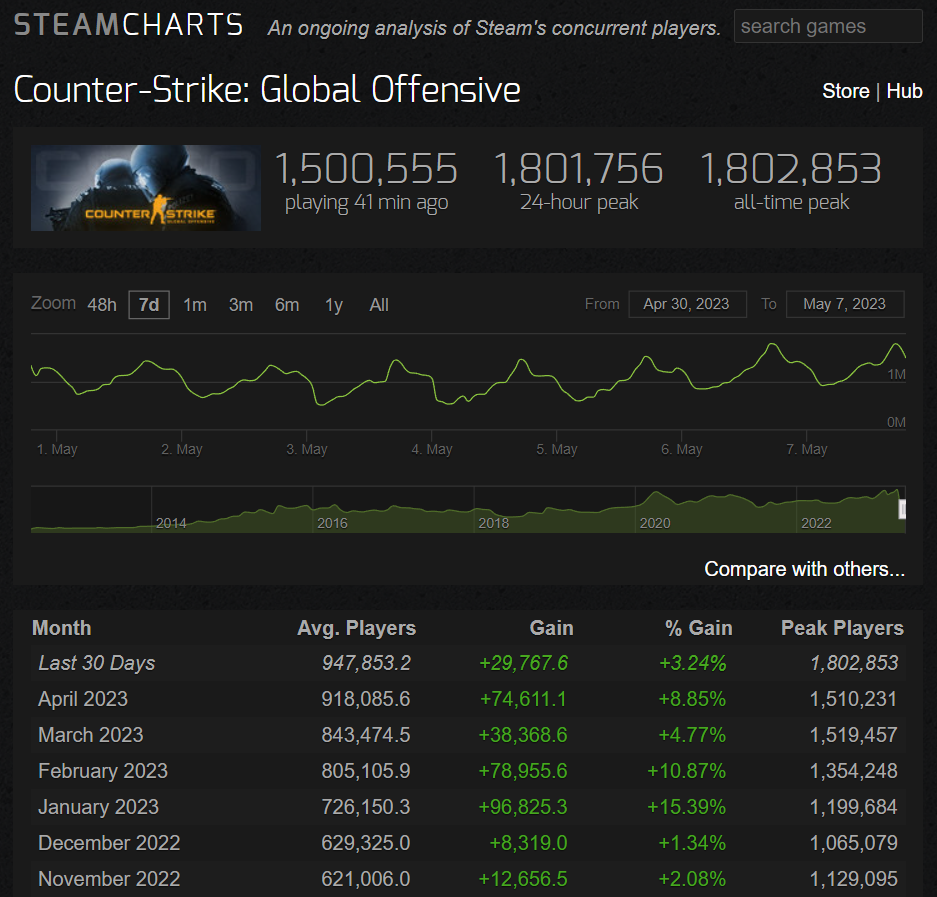Screen dimensions: 937x897
Task: Click the To date field May 7, 2023
Action: click(x=844, y=304)
